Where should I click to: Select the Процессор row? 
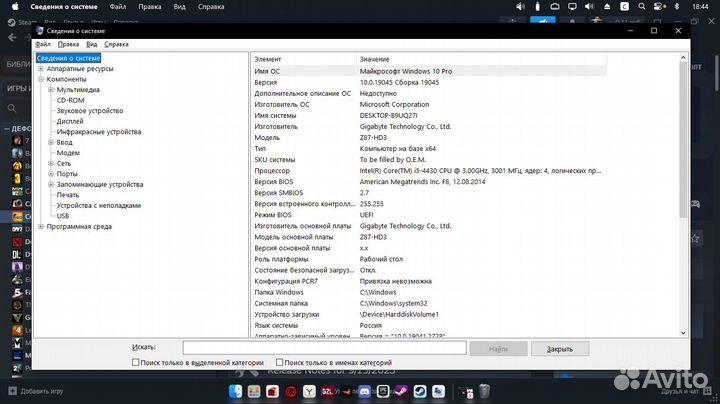[429, 171]
